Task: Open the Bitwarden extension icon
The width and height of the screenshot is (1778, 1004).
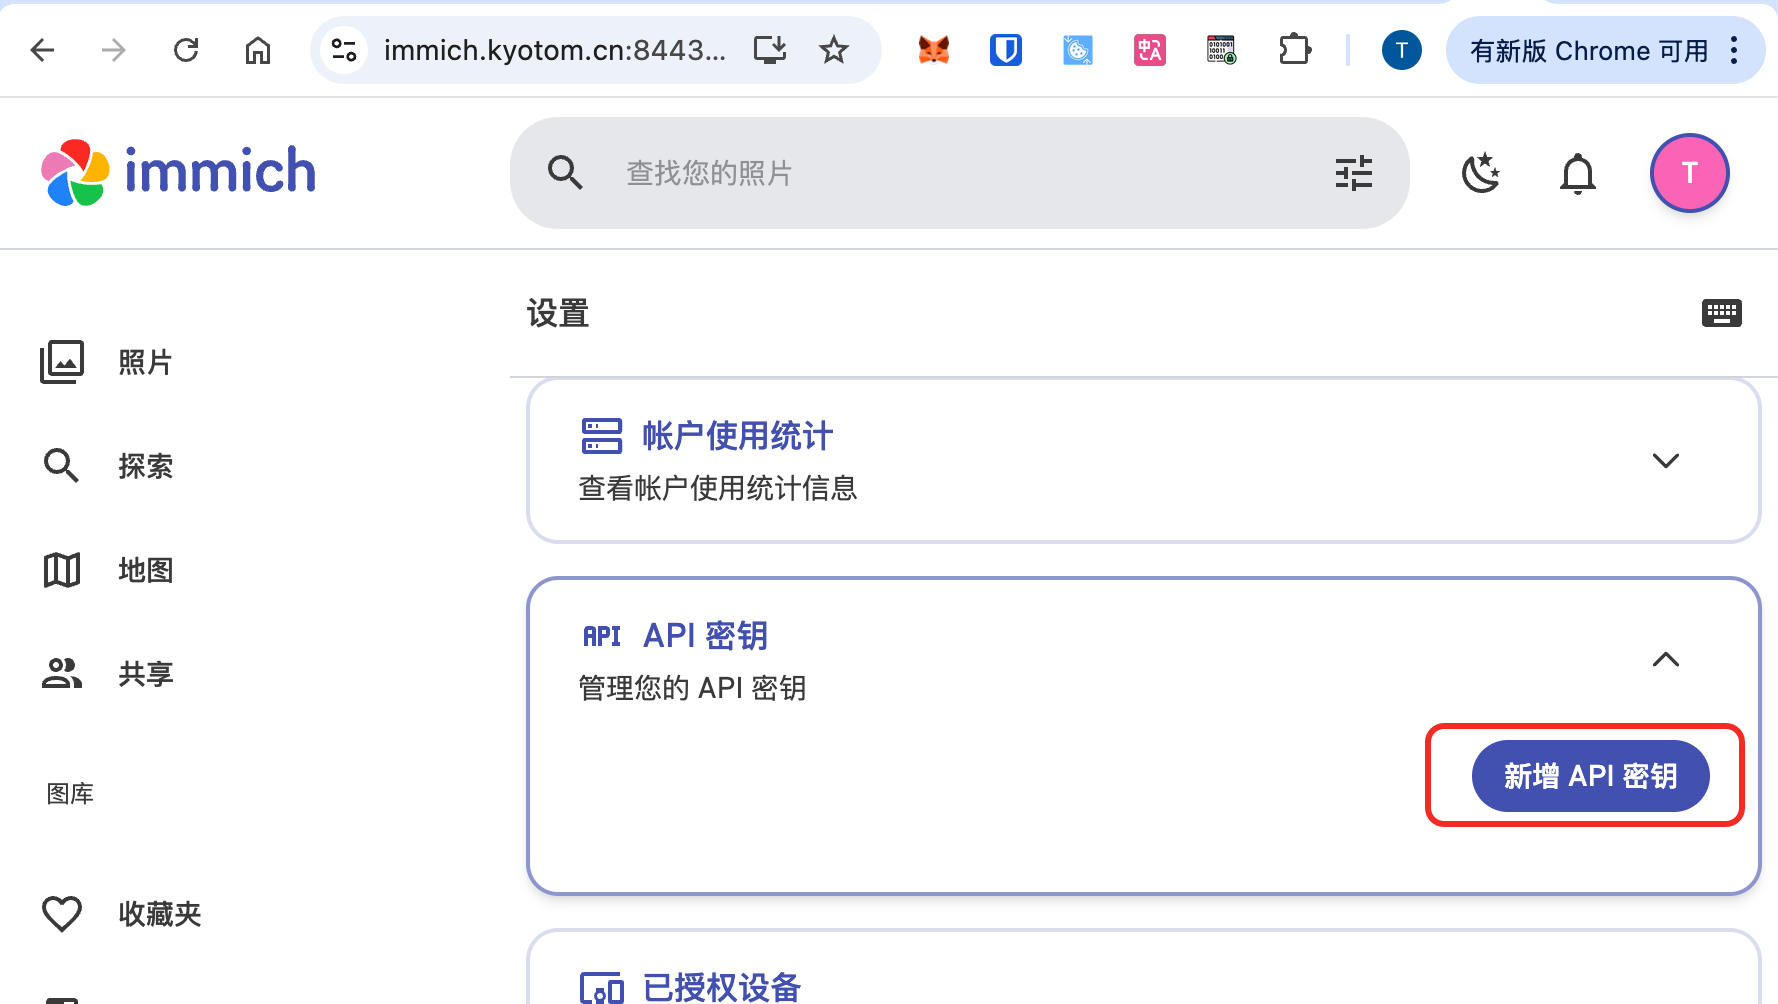Action: 1005,50
